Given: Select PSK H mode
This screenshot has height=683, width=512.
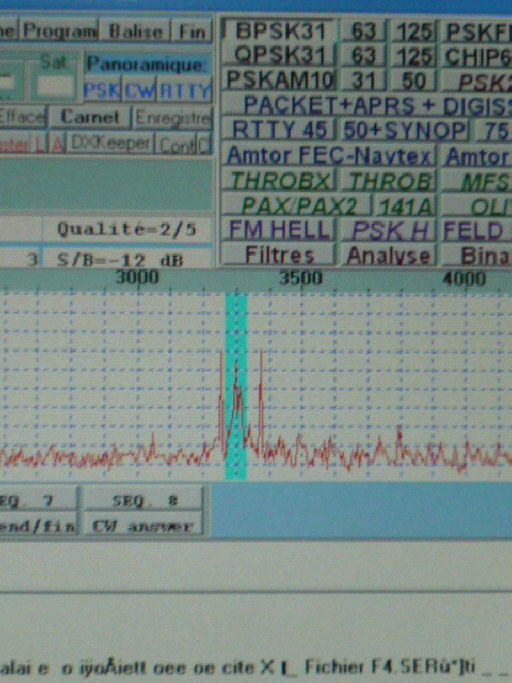Looking at the screenshot, I should coord(388,230).
